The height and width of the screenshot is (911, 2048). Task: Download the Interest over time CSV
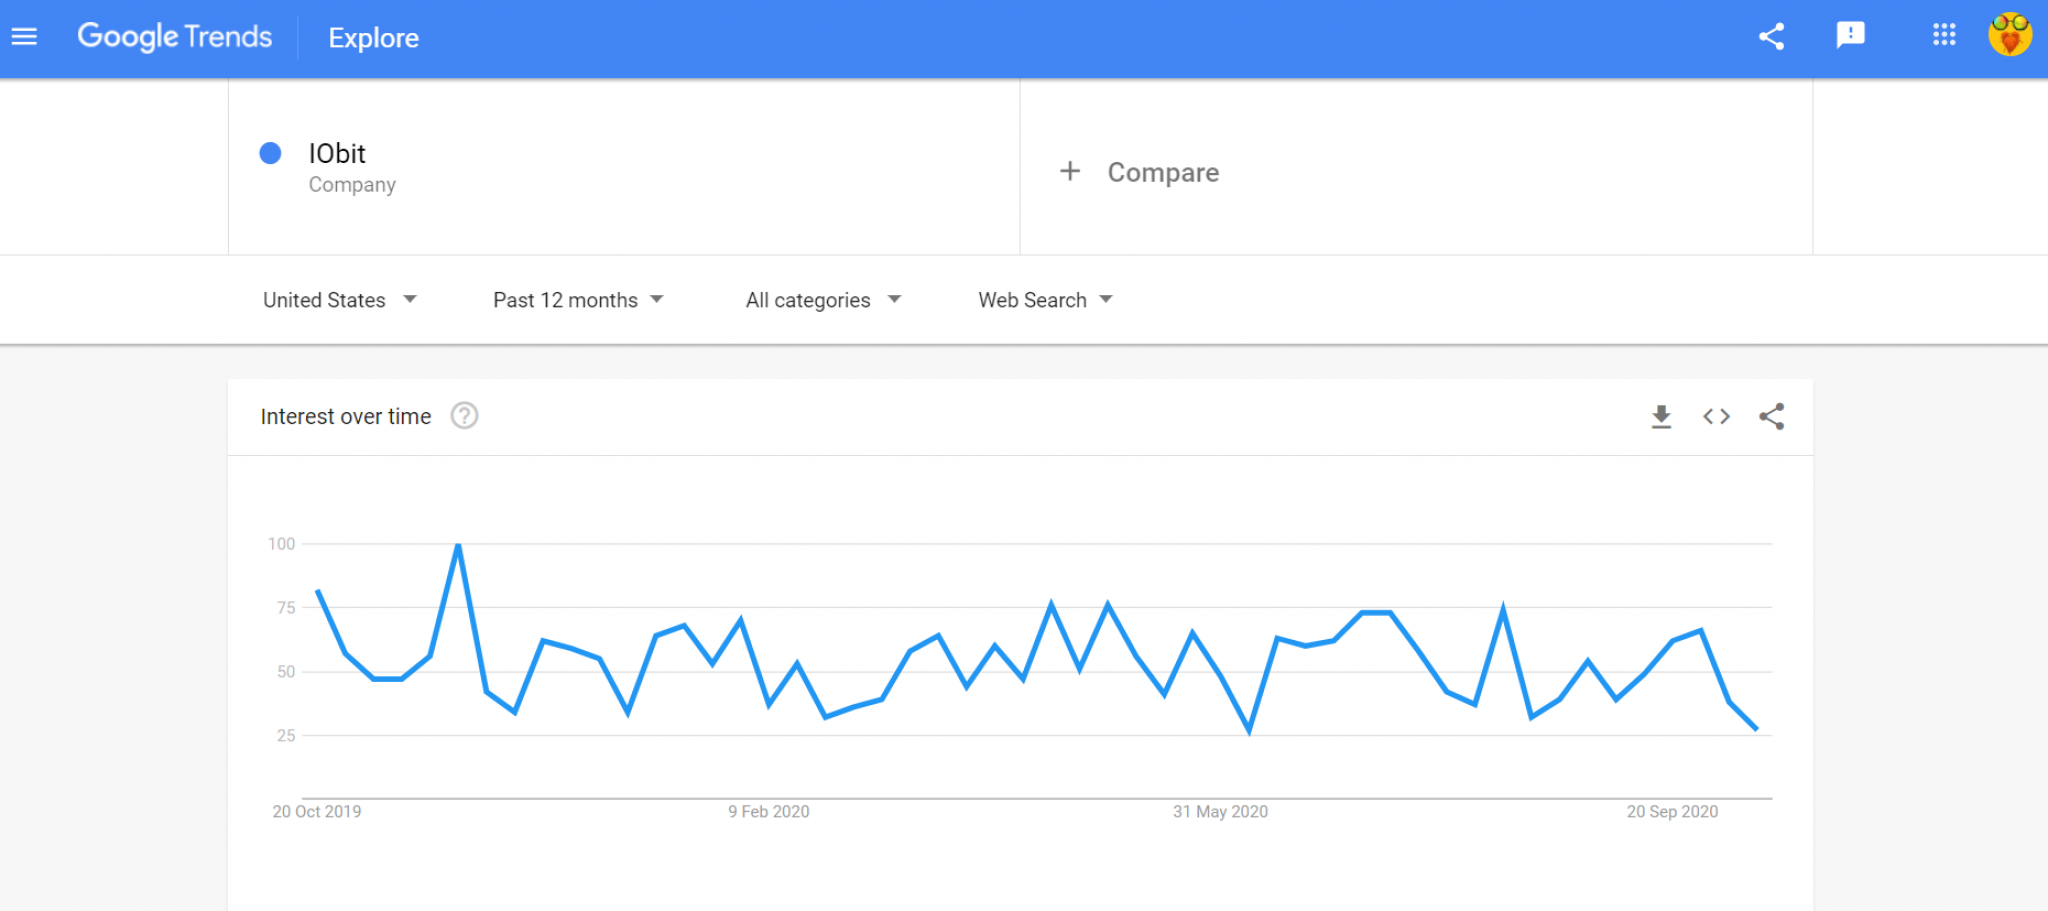pos(1661,417)
